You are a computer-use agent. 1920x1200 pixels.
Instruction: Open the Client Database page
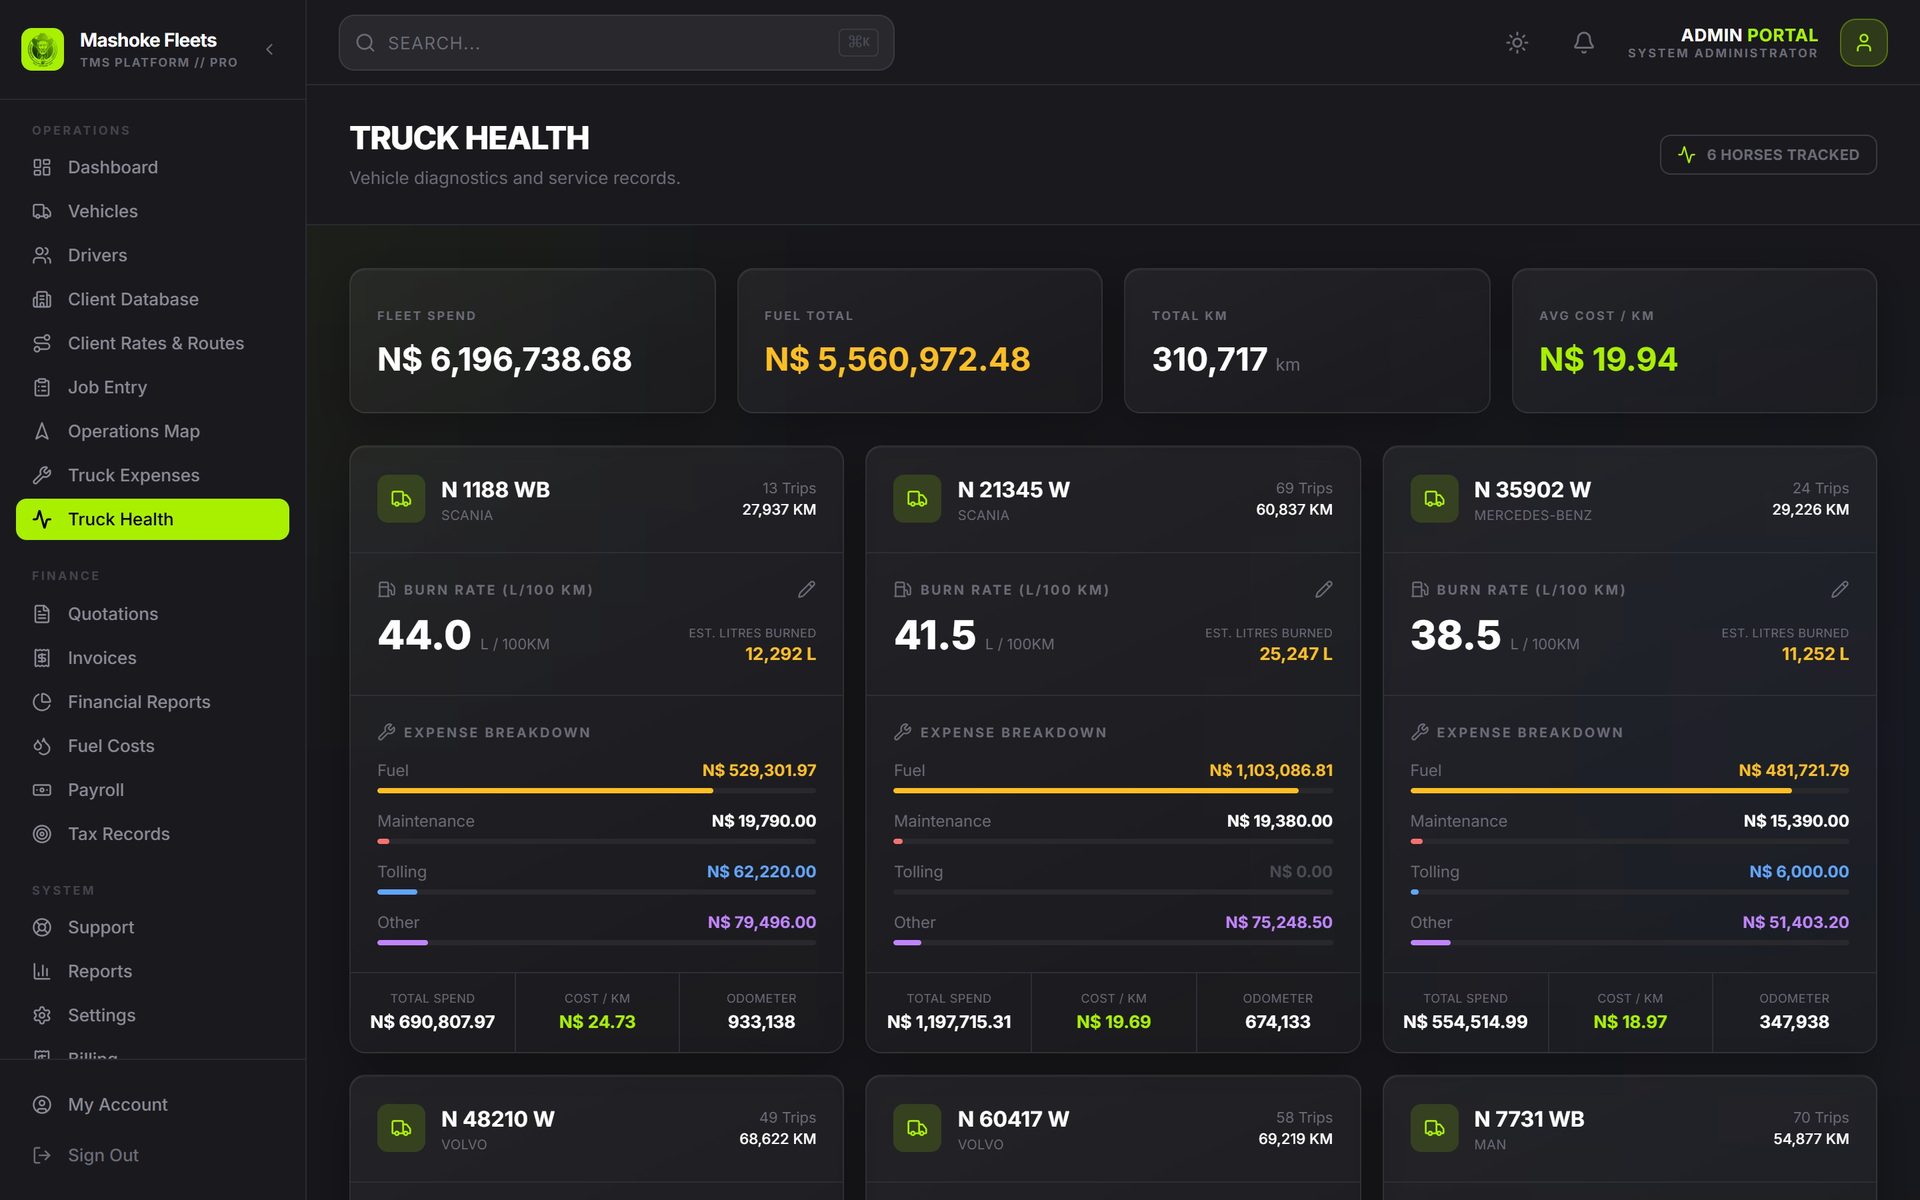click(x=153, y=299)
